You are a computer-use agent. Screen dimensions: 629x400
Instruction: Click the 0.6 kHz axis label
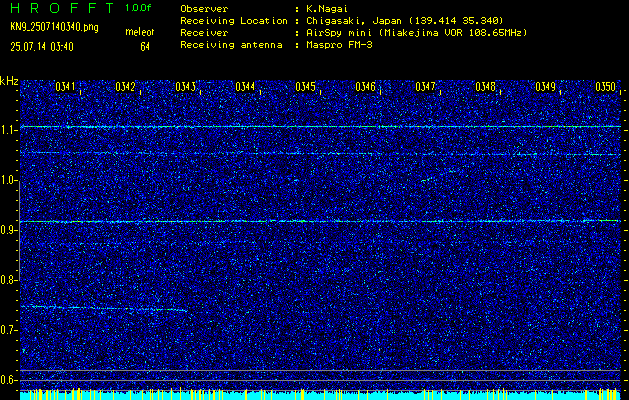coord(7,380)
